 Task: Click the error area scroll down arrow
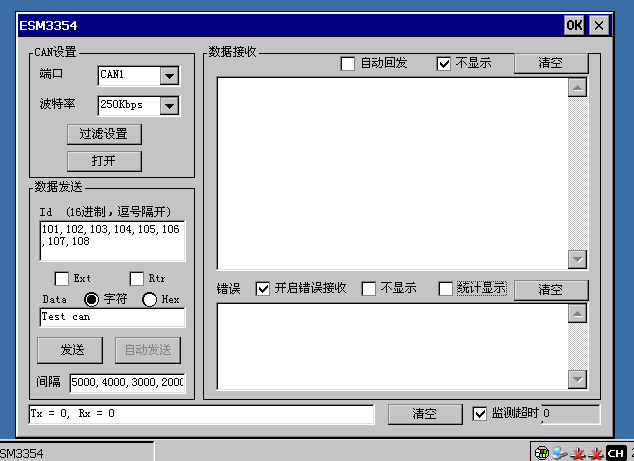577,379
